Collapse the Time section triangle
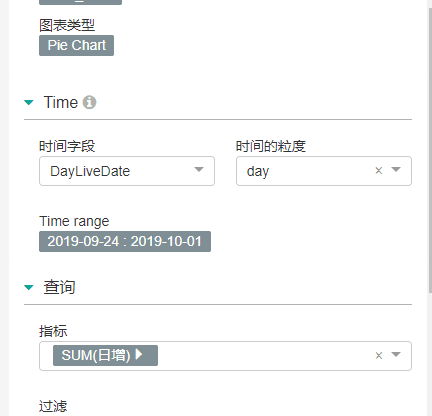 [x=29, y=102]
